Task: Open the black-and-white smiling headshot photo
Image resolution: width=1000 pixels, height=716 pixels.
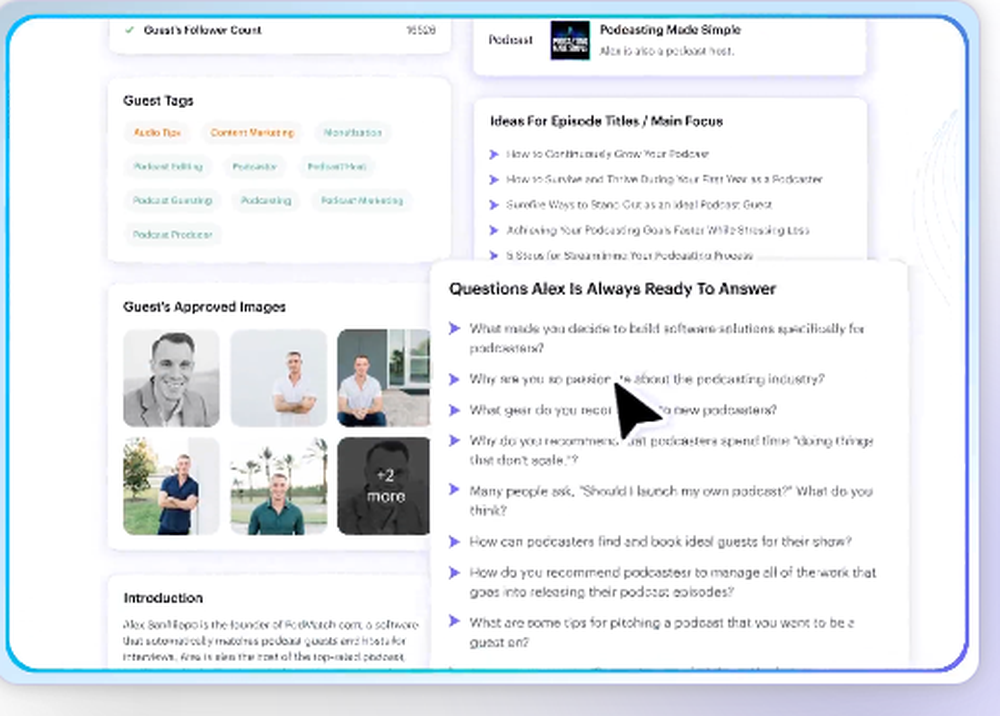Action: 171,377
